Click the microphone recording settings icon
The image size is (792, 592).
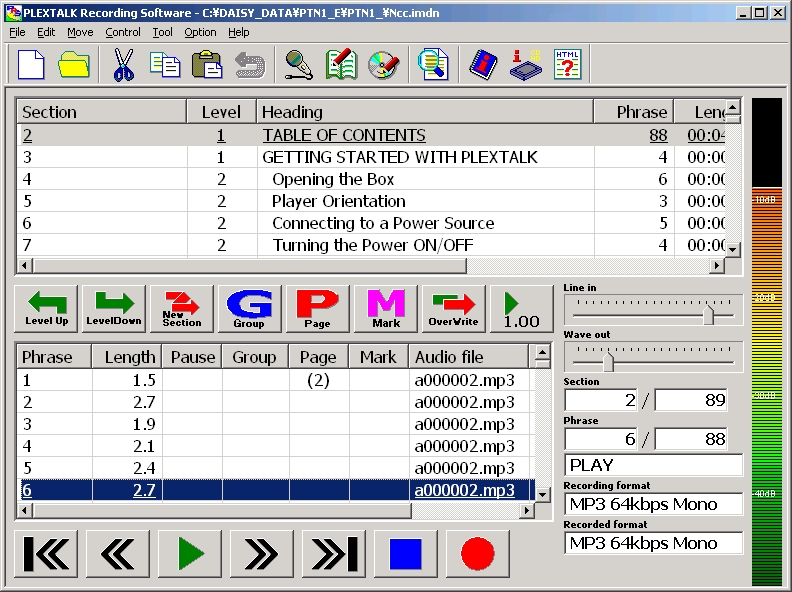(299, 64)
